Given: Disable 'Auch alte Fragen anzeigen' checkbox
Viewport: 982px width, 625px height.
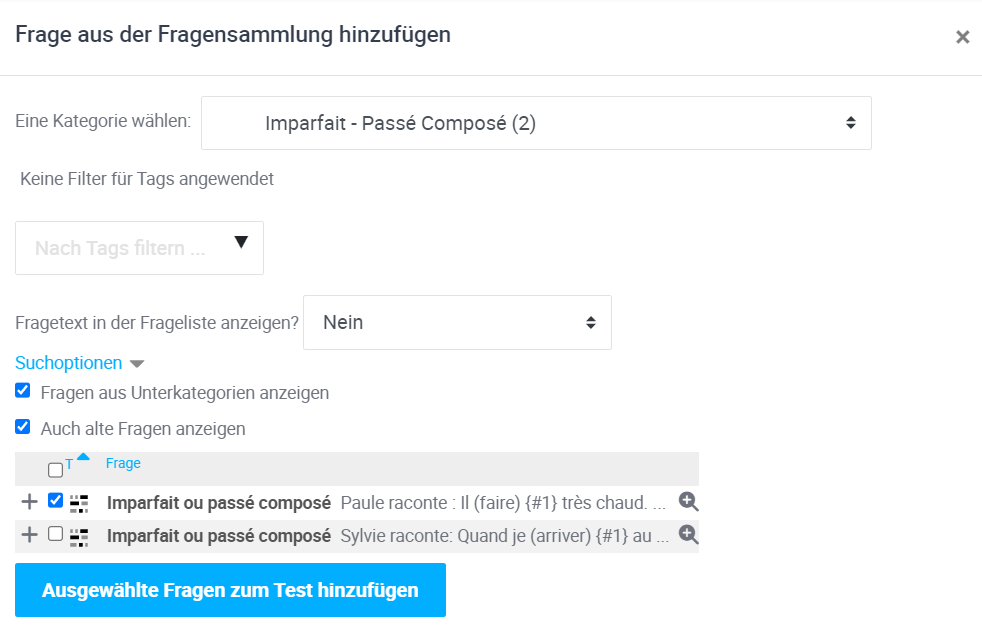Looking at the screenshot, I should click(x=23, y=427).
